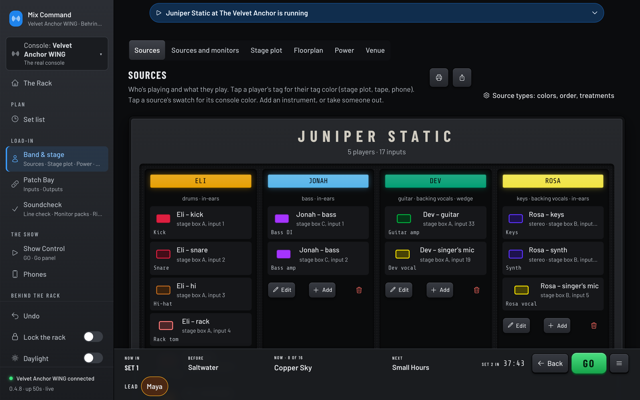640x400 pixels.
Task: Delete Dev's player column with trash icon
Action: 476,290
